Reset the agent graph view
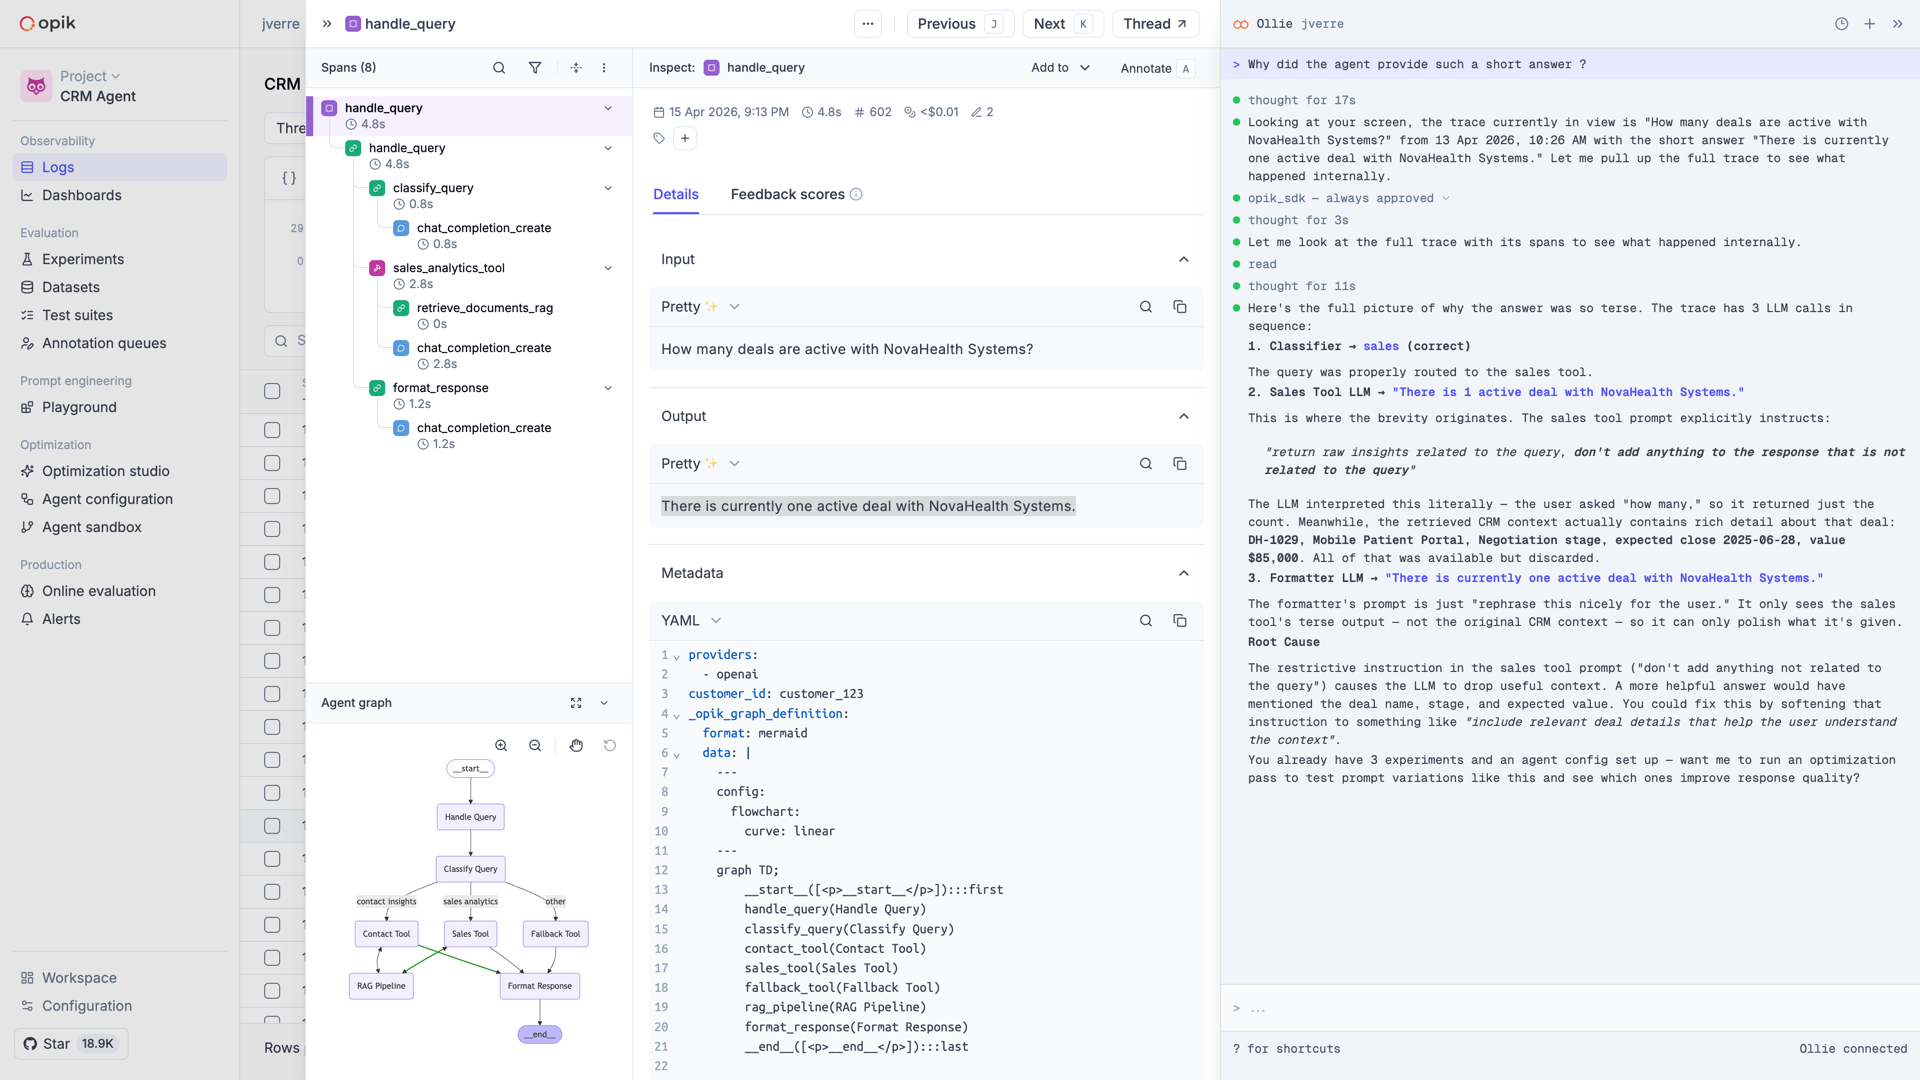The height and width of the screenshot is (1080, 1920). tap(610, 746)
